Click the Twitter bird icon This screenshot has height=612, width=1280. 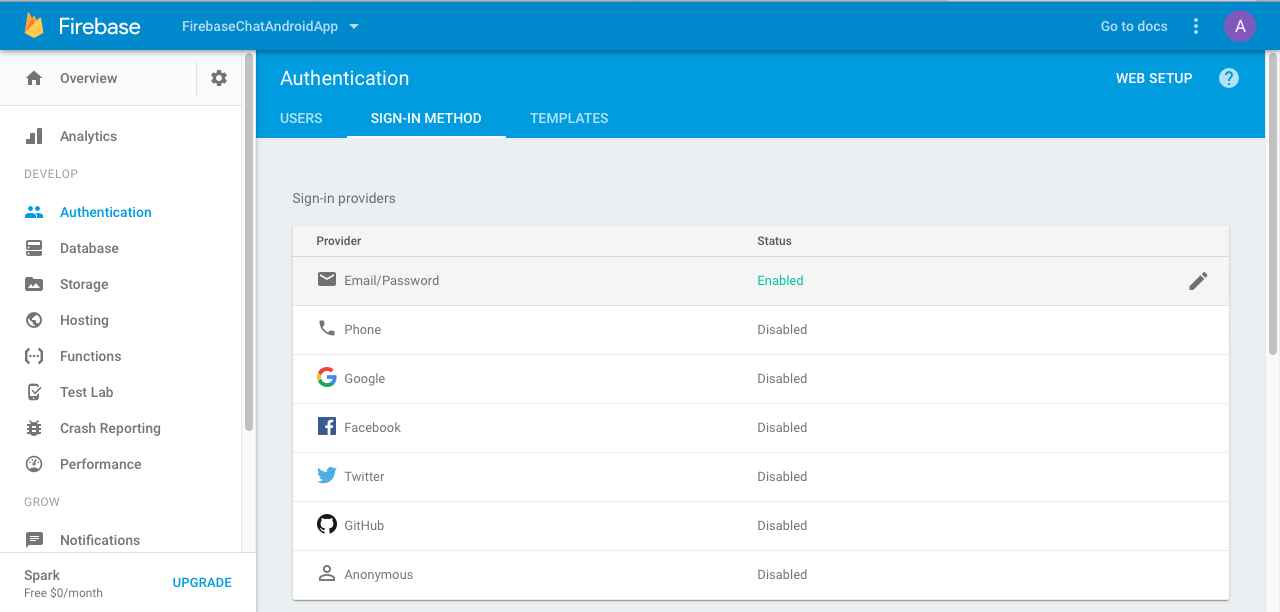click(x=327, y=475)
